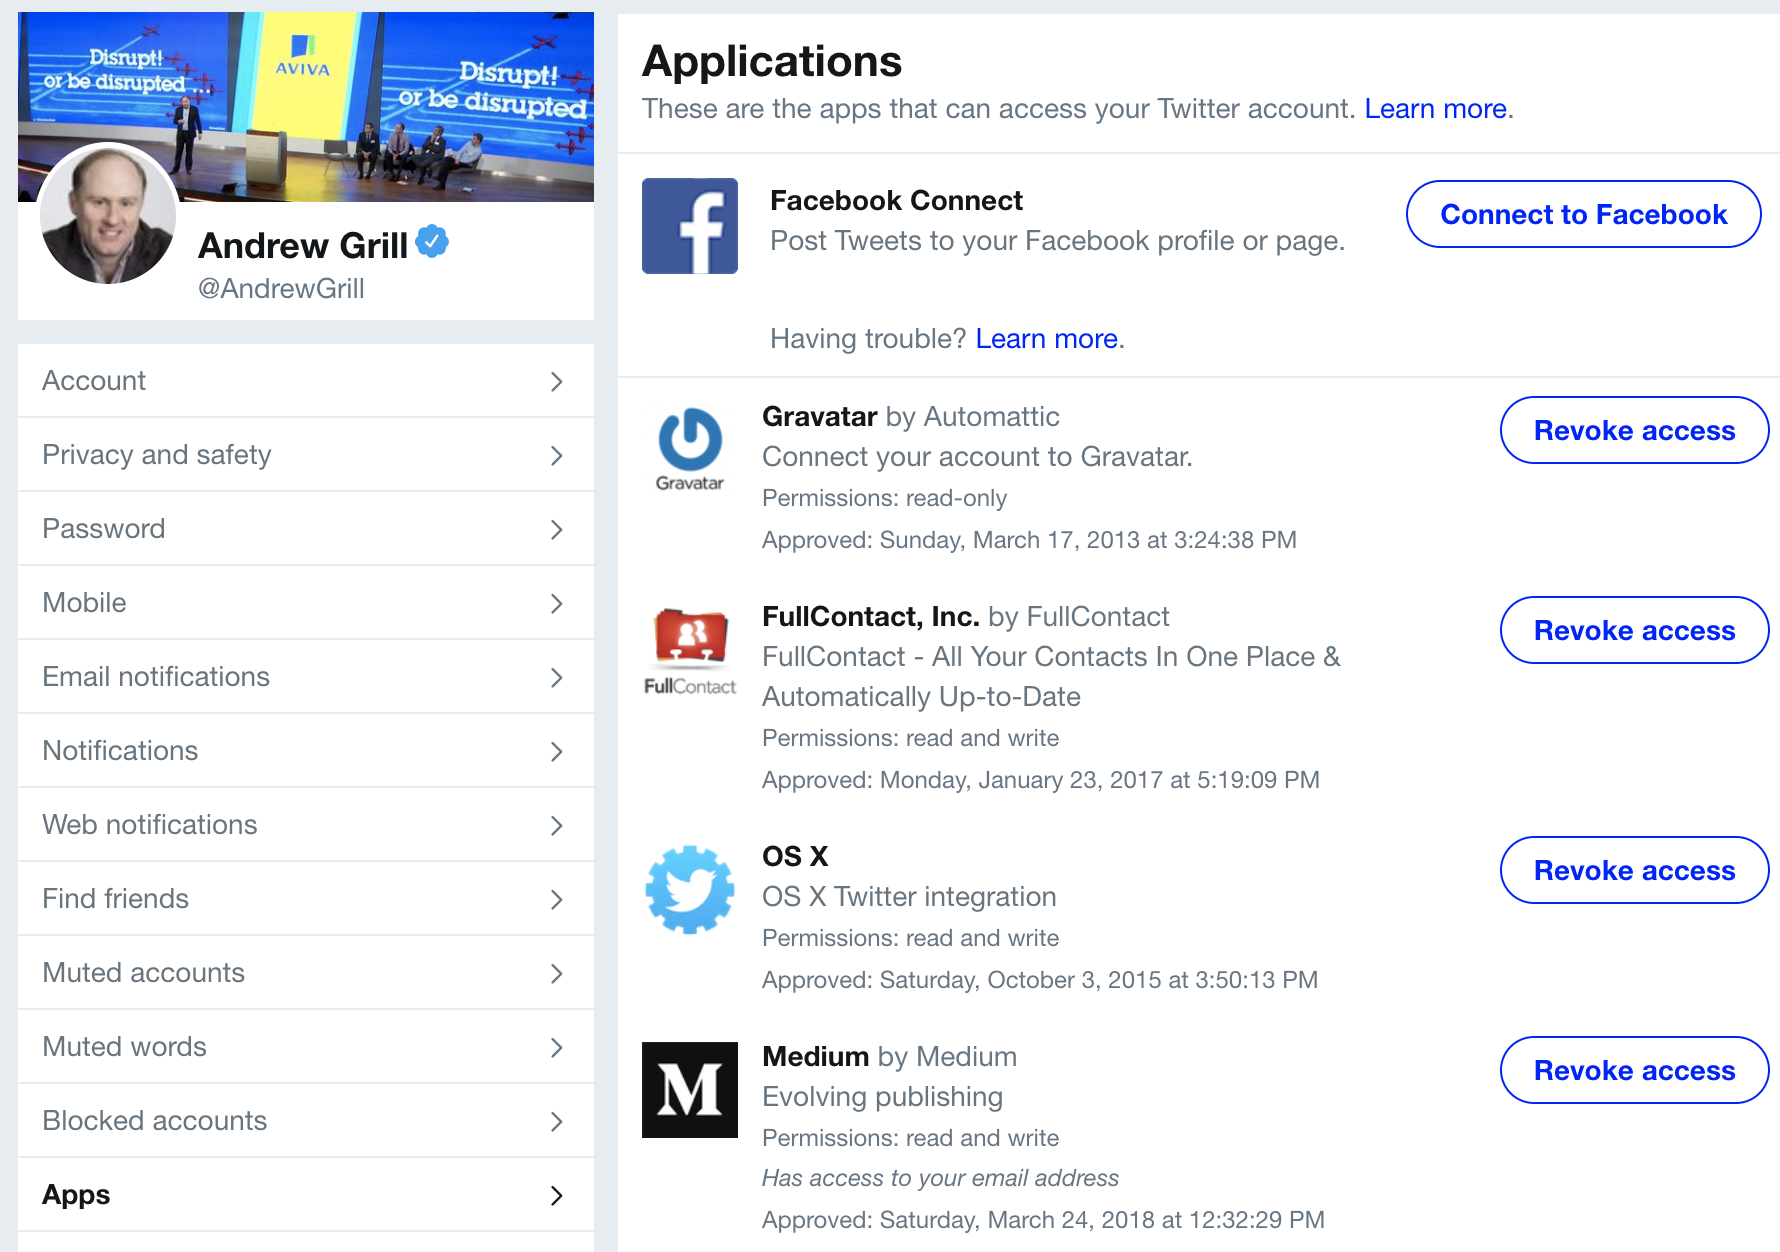Expand the Muted words chevron
The height and width of the screenshot is (1252, 1780).
pyautogui.click(x=557, y=1047)
